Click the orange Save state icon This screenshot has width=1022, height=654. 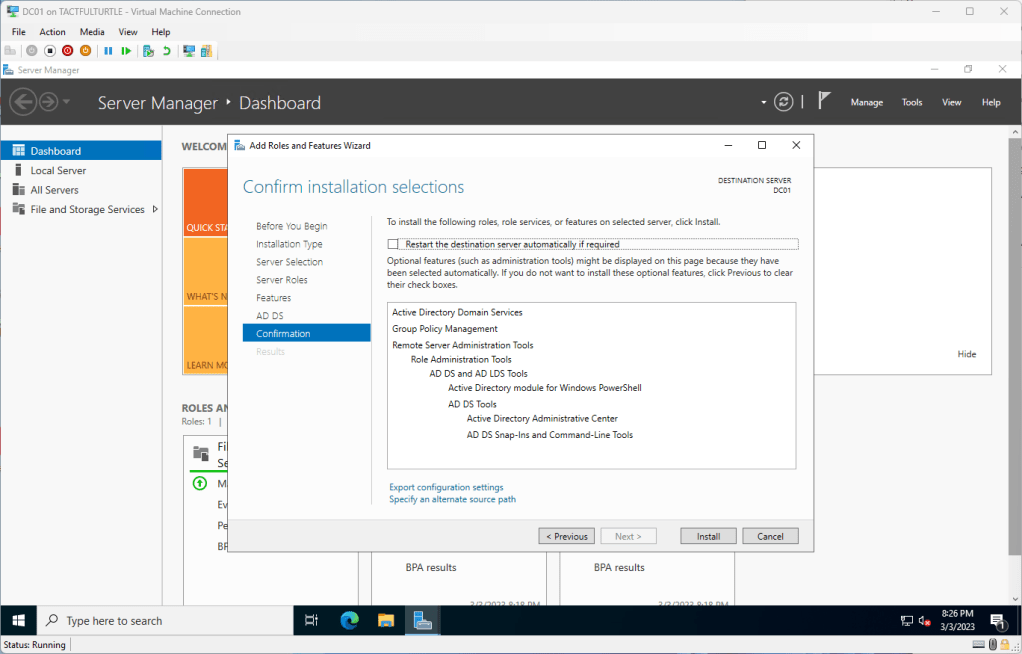tap(85, 51)
